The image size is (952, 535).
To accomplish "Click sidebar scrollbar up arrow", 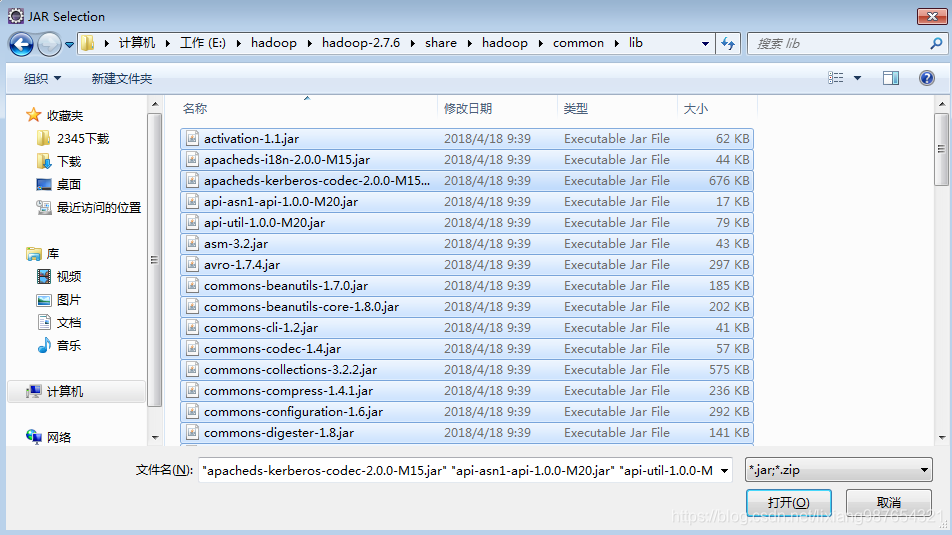I will (x=155, y=104).
